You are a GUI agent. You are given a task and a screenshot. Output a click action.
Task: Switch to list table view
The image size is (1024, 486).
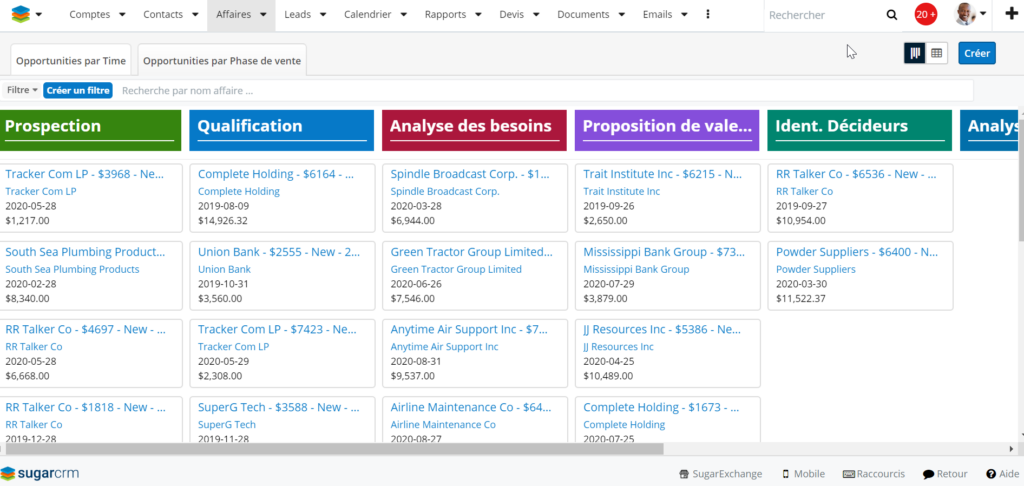tap(936, 54)
